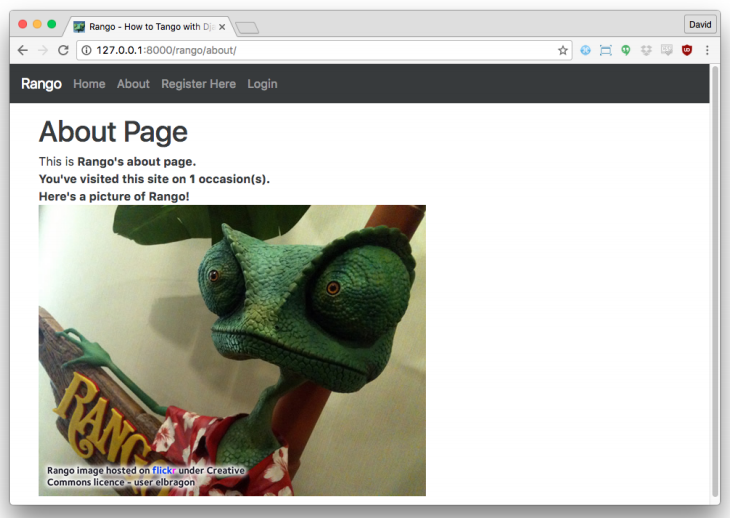The image size is (730, 518).
Task: Click the Rango brand link in the navbar
Action: coord(41,84)
